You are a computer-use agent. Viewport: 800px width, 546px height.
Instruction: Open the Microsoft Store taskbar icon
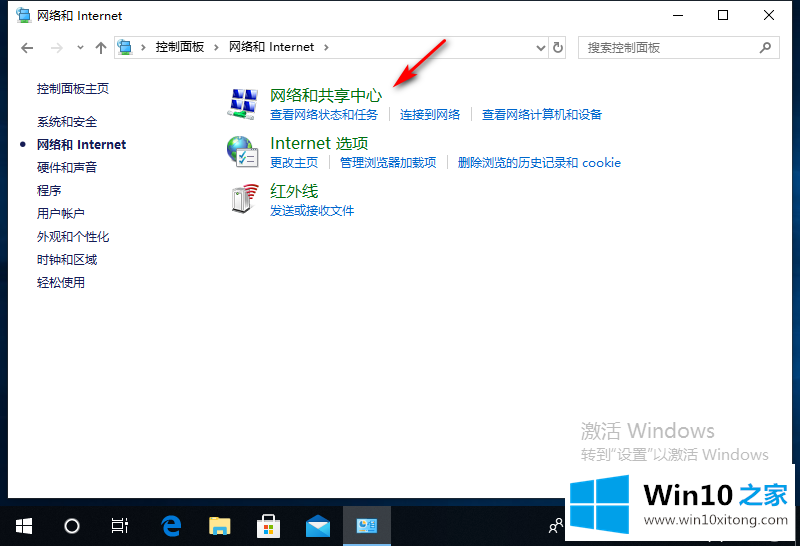coord(269,525)
